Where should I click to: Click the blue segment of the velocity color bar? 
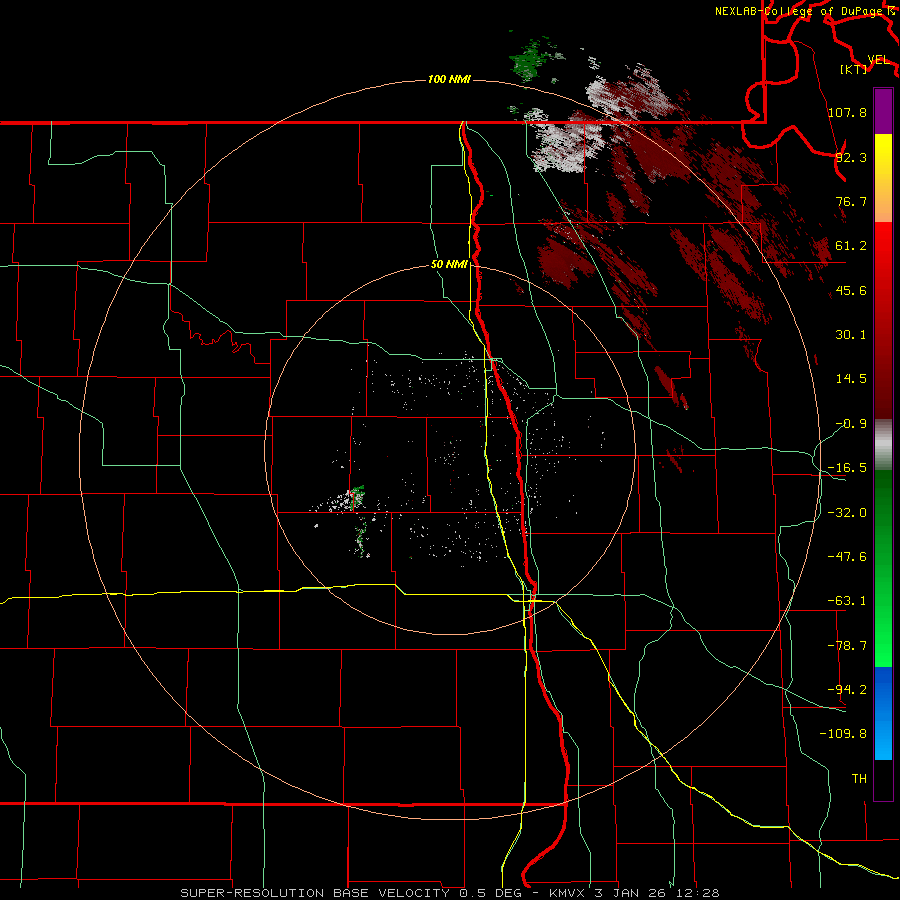[x=883, y=713]
